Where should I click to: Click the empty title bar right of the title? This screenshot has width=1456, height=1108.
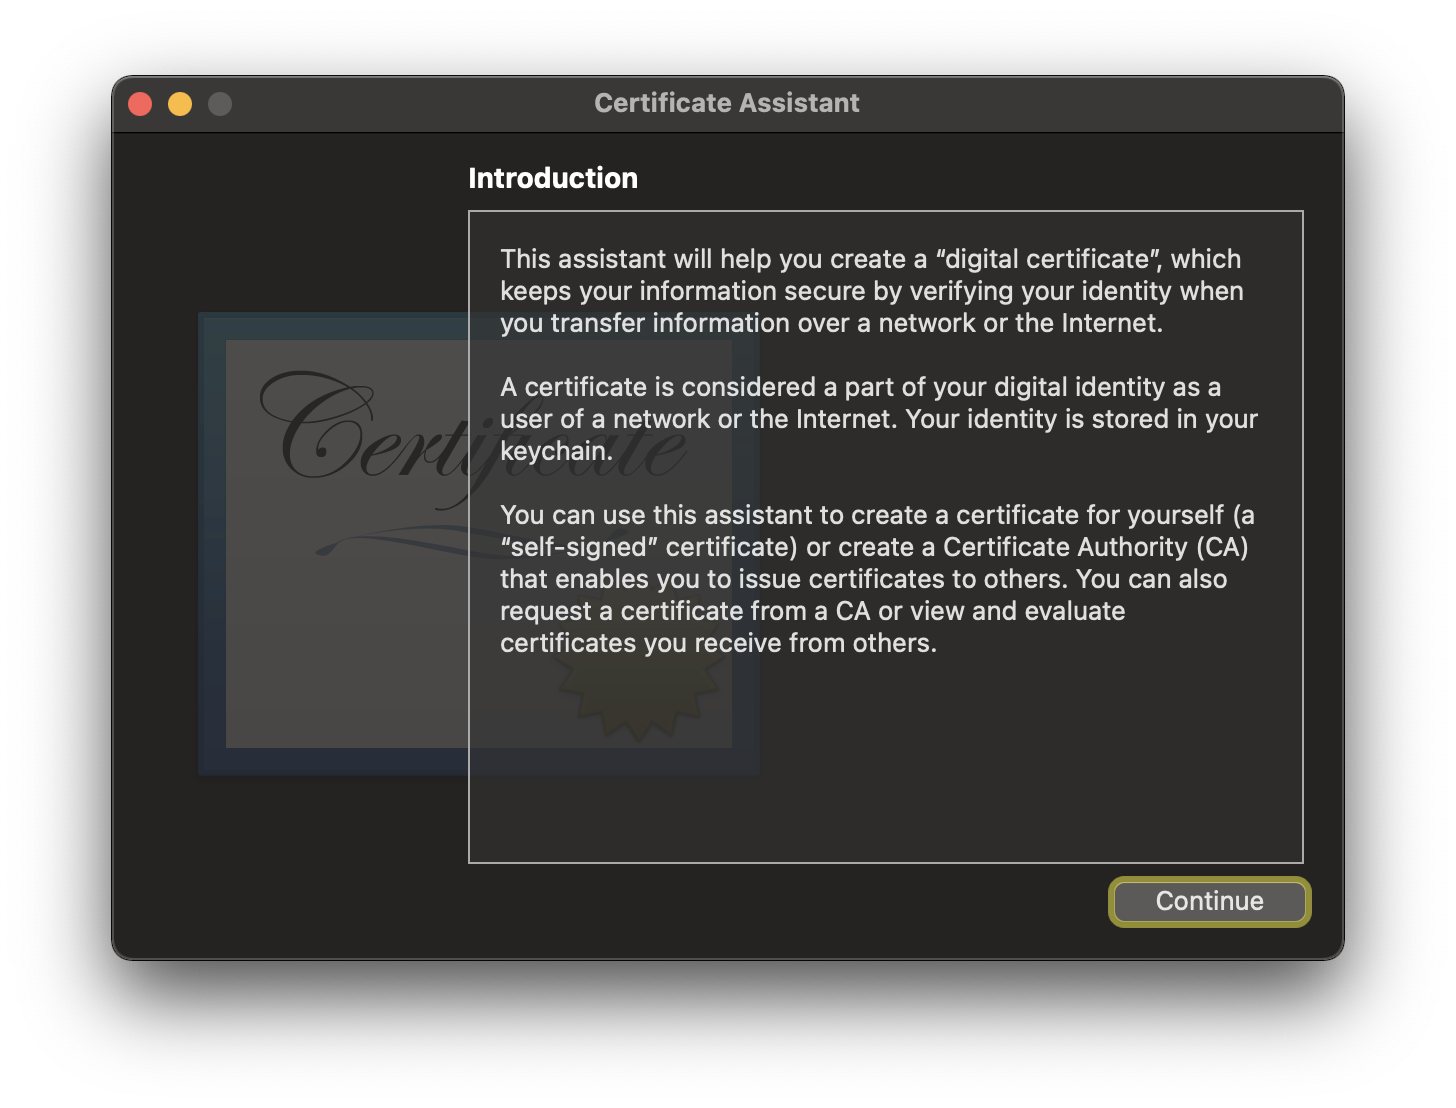coord(1100,104)
